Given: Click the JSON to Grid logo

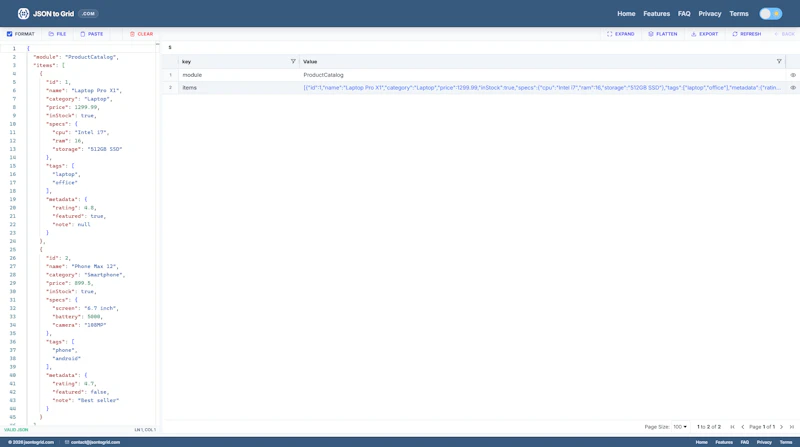Looking at the screenshot, I should pos(46,14).
